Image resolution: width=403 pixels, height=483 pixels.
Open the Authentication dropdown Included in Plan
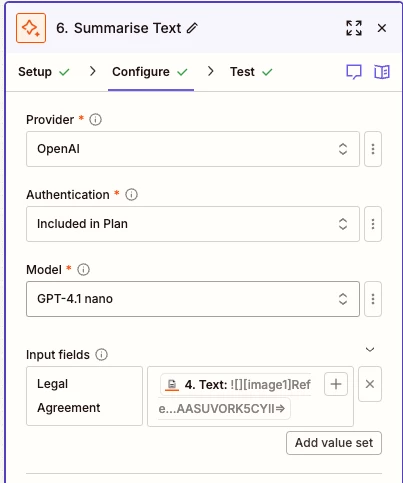193,224
